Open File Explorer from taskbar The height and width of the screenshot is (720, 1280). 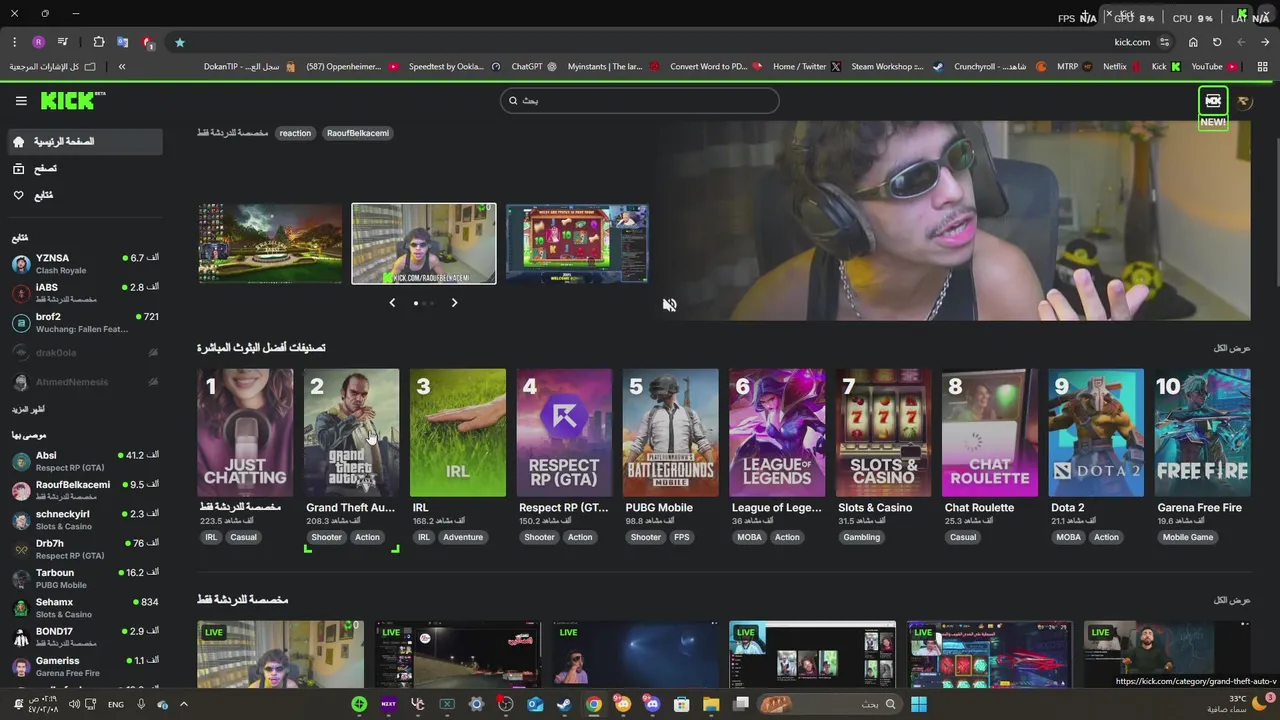(711, 704)
